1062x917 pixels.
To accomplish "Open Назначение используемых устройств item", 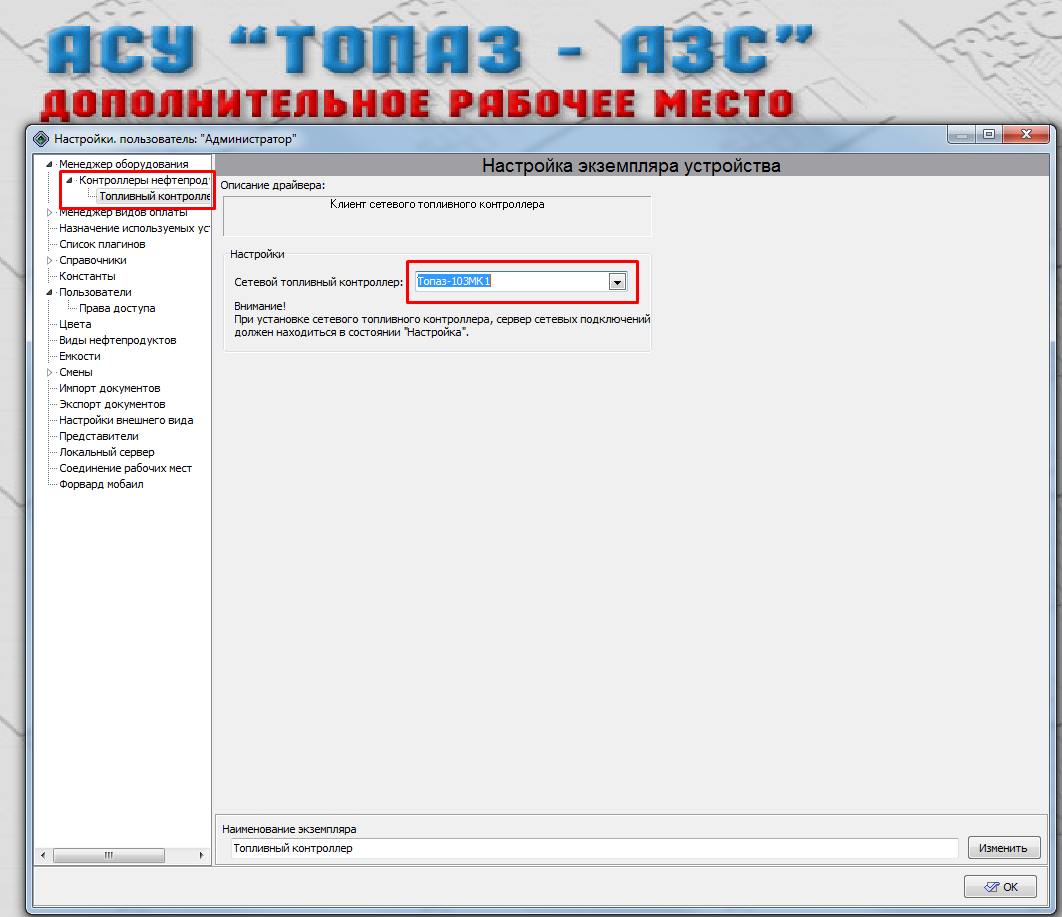I will (134, 228).
